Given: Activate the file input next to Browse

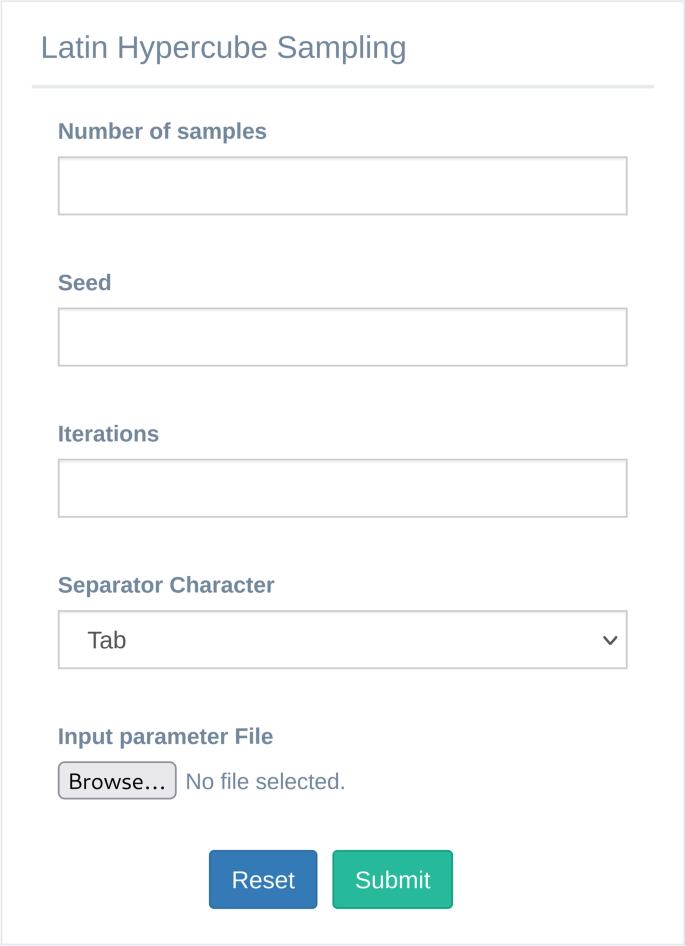Looking at the screenshot, I should pyautogui.click(x=202, y=781).
